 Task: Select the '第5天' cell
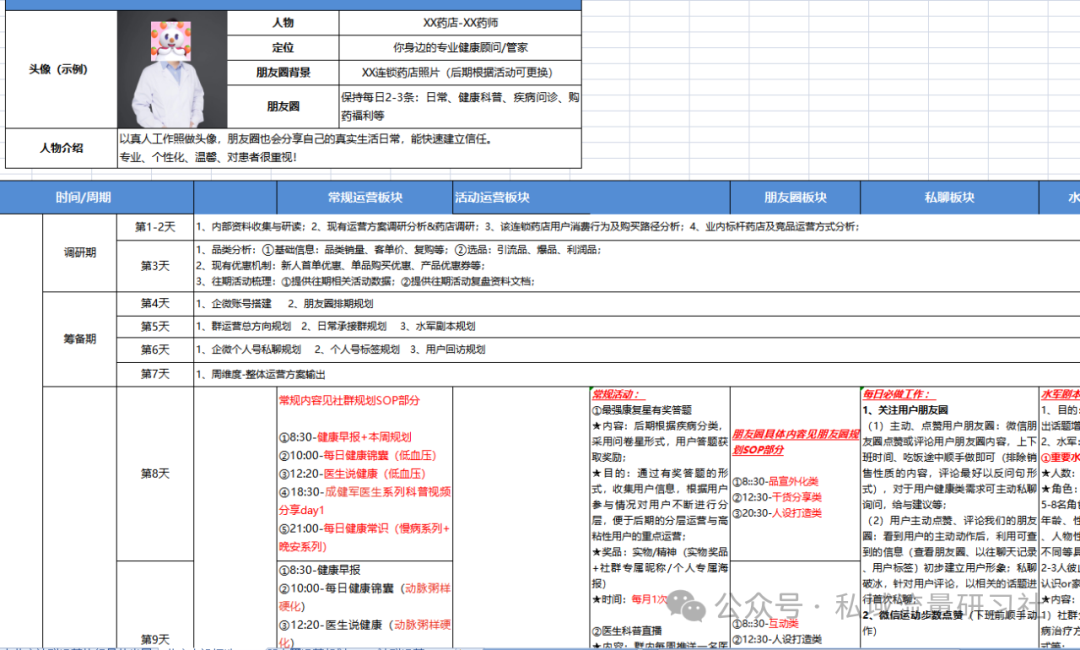click(x=155, y=326)
